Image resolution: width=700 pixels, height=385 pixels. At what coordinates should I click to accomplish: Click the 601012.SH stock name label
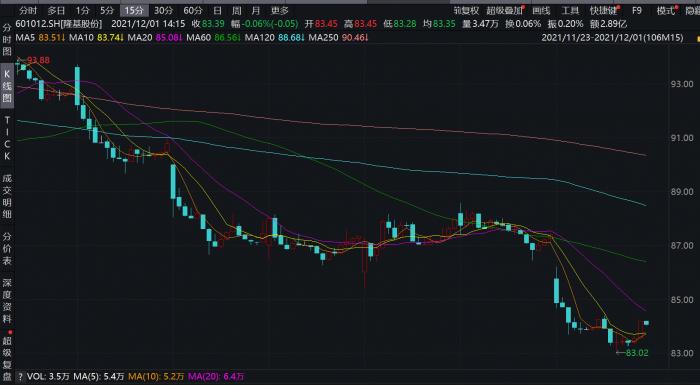click(59, 24)
